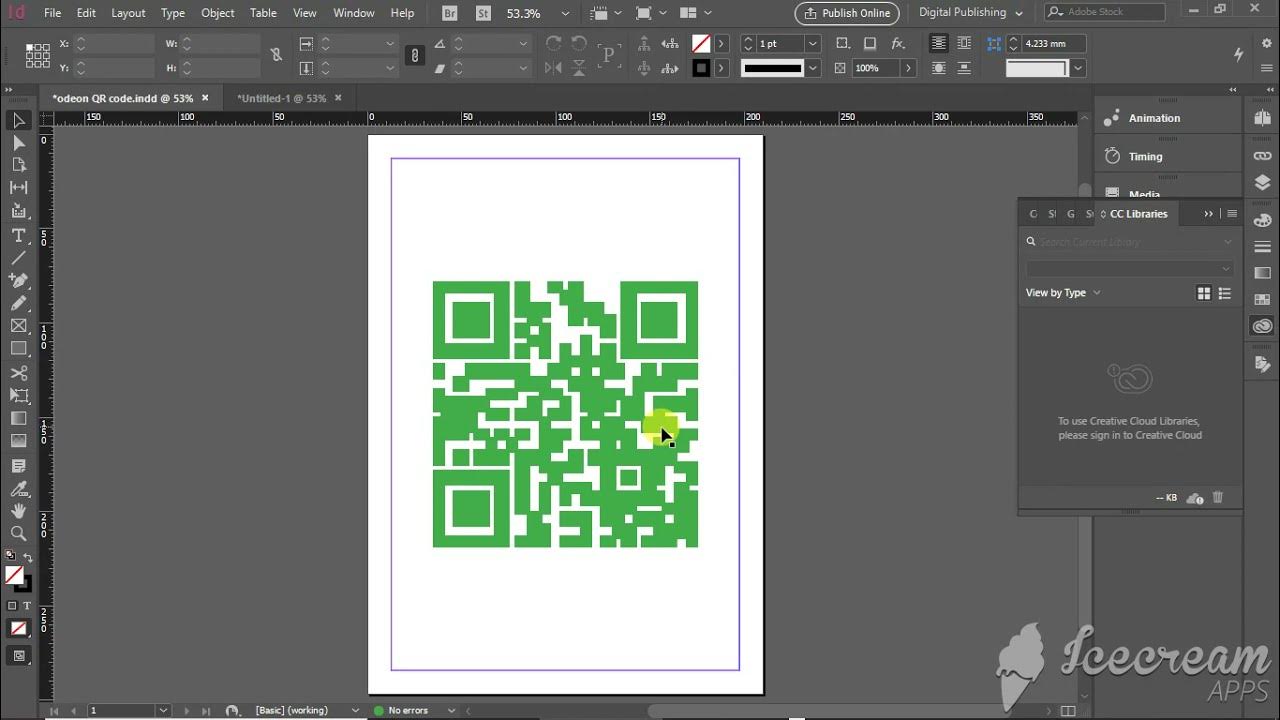Select the Rectangle tool
The image size is (1280, 720).
point(18,349)
